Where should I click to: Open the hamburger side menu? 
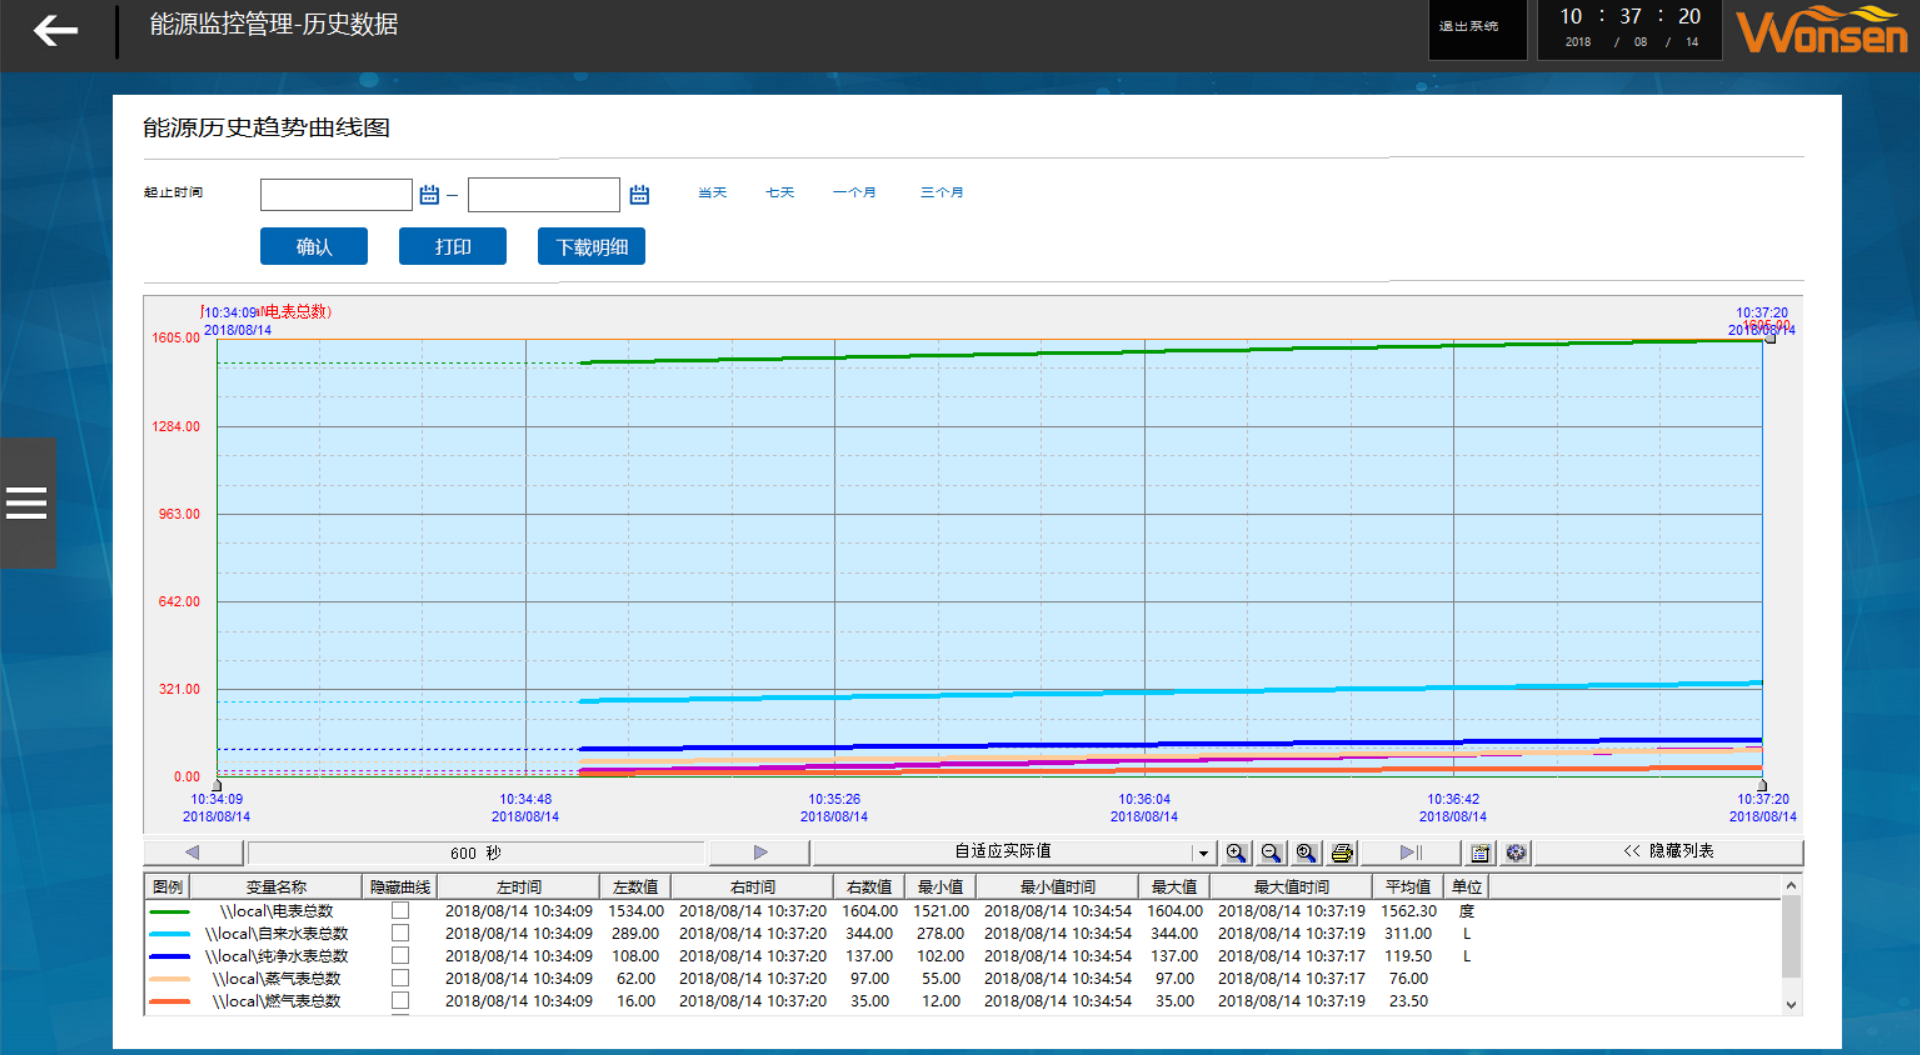(27, 502)
